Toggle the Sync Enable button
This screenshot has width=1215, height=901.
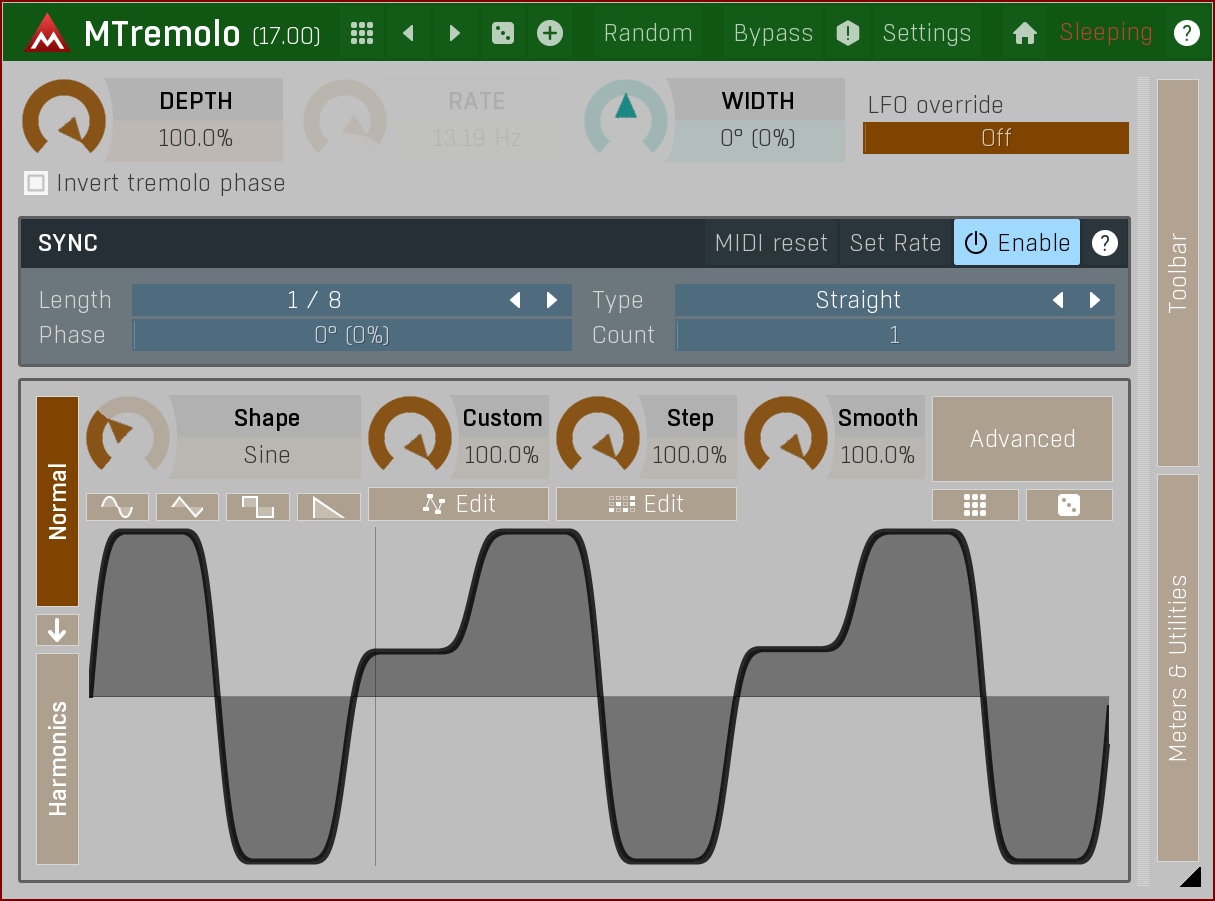tap(1016, 243)
